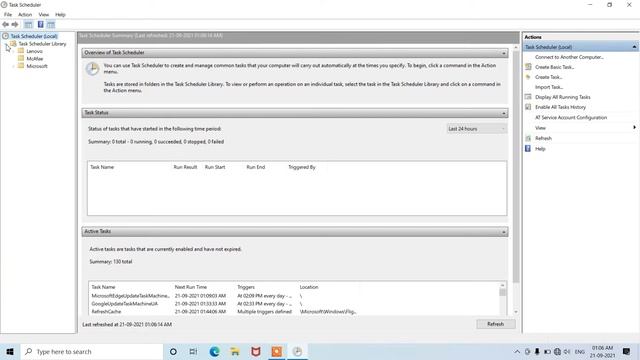
Task: Click the Enable All Tasks History icon
Action: (x=528, y=107)
